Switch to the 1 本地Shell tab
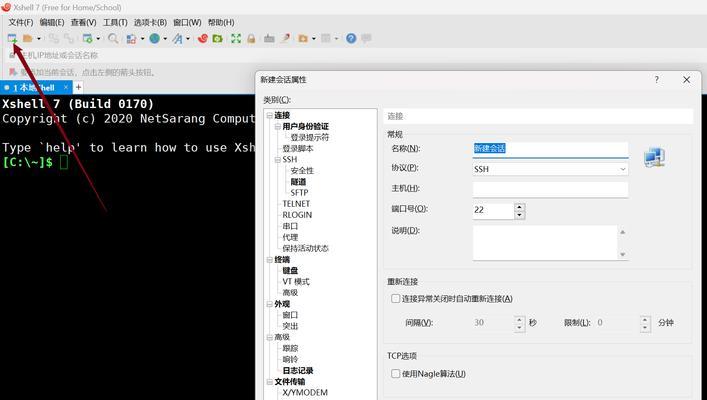707x400 pixels. tap(34, 87)
